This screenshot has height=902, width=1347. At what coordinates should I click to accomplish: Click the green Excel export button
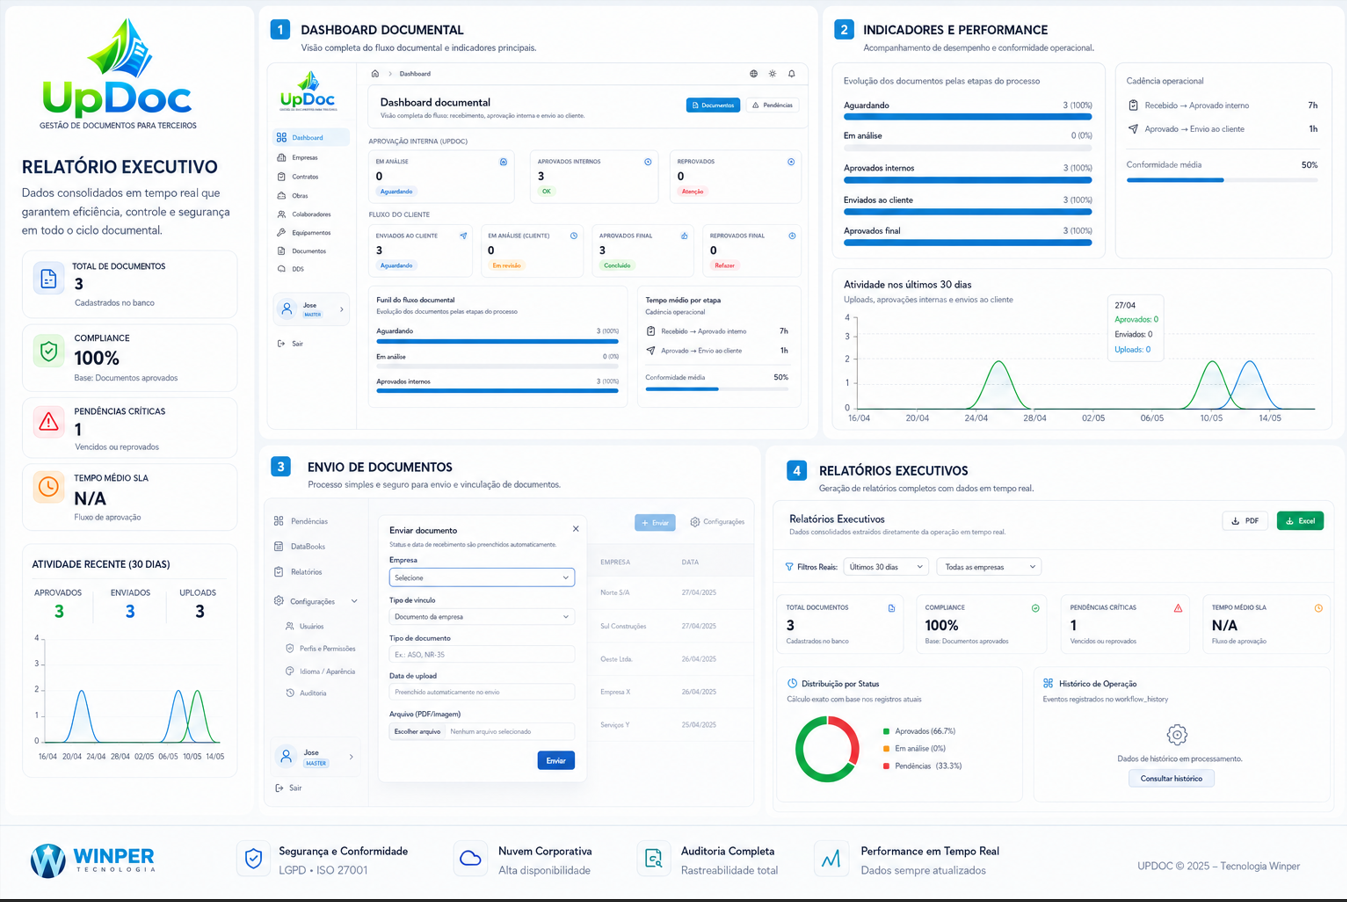click(x=1300, y=521)
